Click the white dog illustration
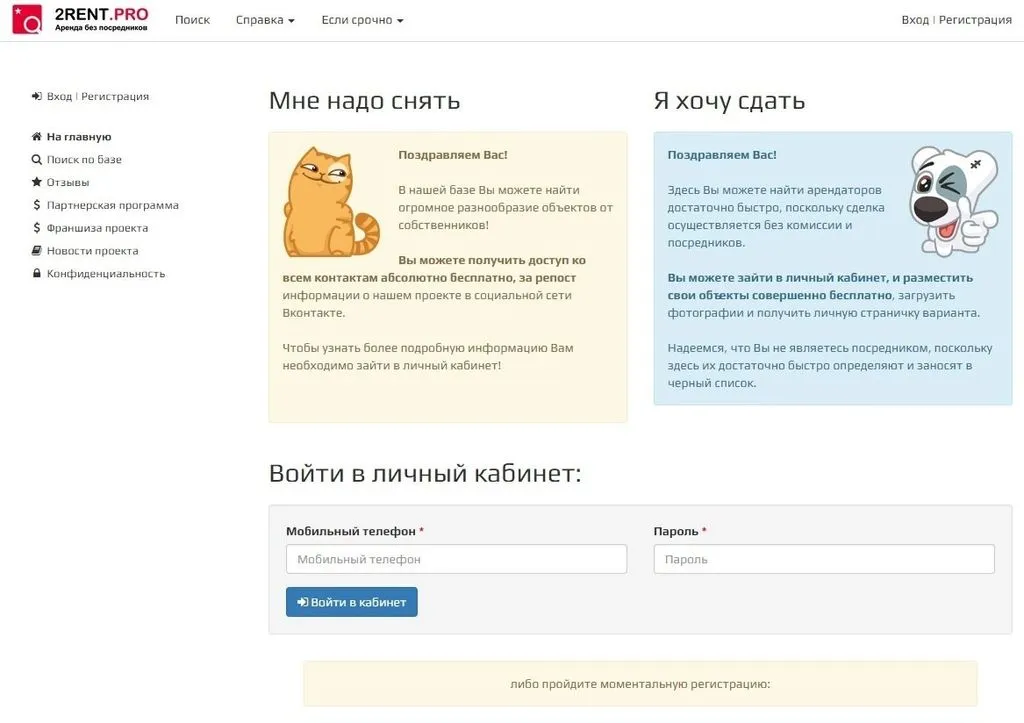The height and width of the screenshot is (723, 1024). tap(951, 201)
